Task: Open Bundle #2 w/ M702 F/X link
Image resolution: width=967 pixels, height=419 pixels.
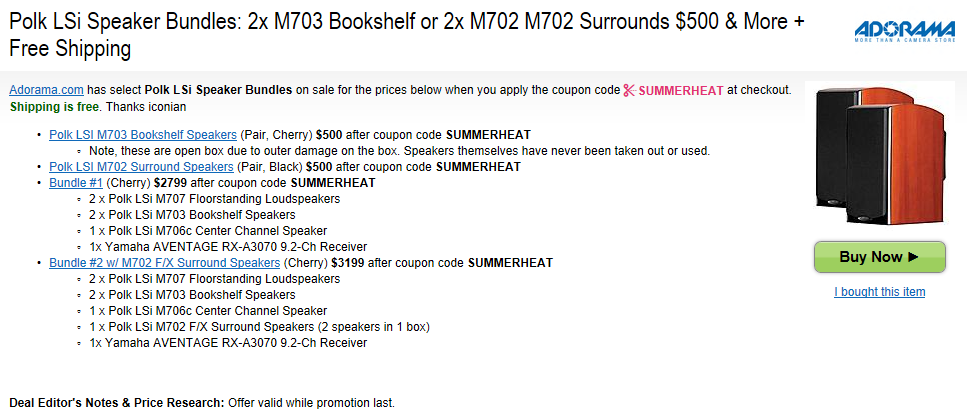Action: coord(164,263)
